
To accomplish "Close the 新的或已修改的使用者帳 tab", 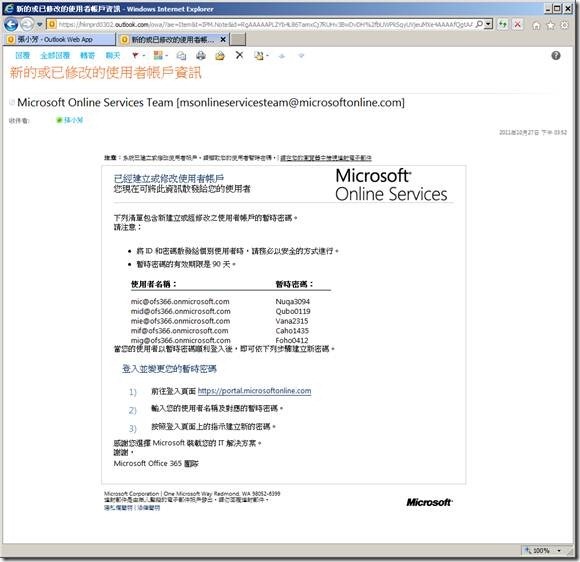I will point(223,39).
